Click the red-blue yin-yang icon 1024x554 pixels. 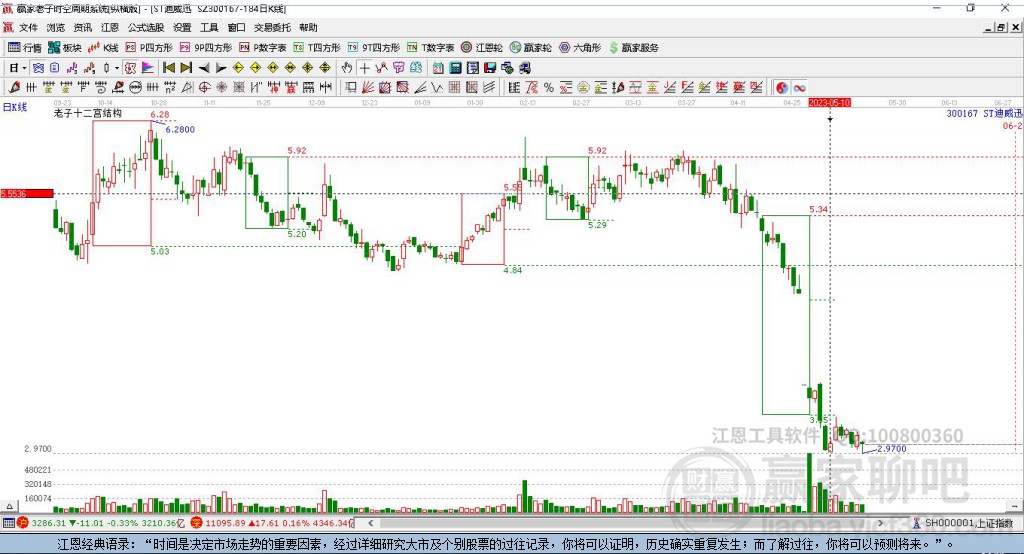(x=782, y=88)
